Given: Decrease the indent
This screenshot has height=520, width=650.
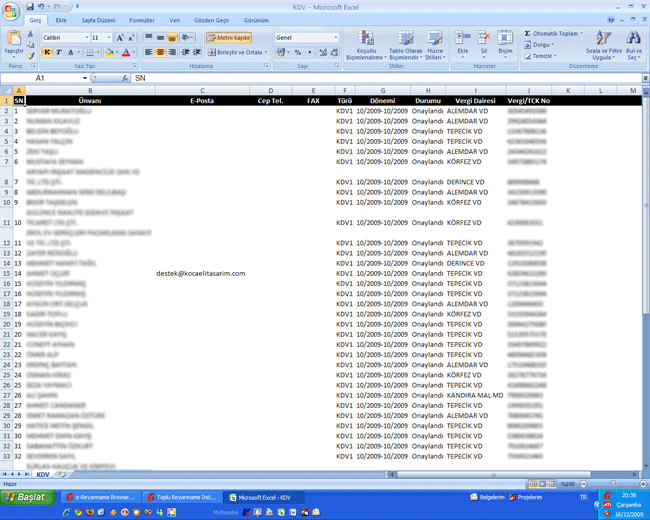Looking at the screenshot, I should tap(185, 52).
